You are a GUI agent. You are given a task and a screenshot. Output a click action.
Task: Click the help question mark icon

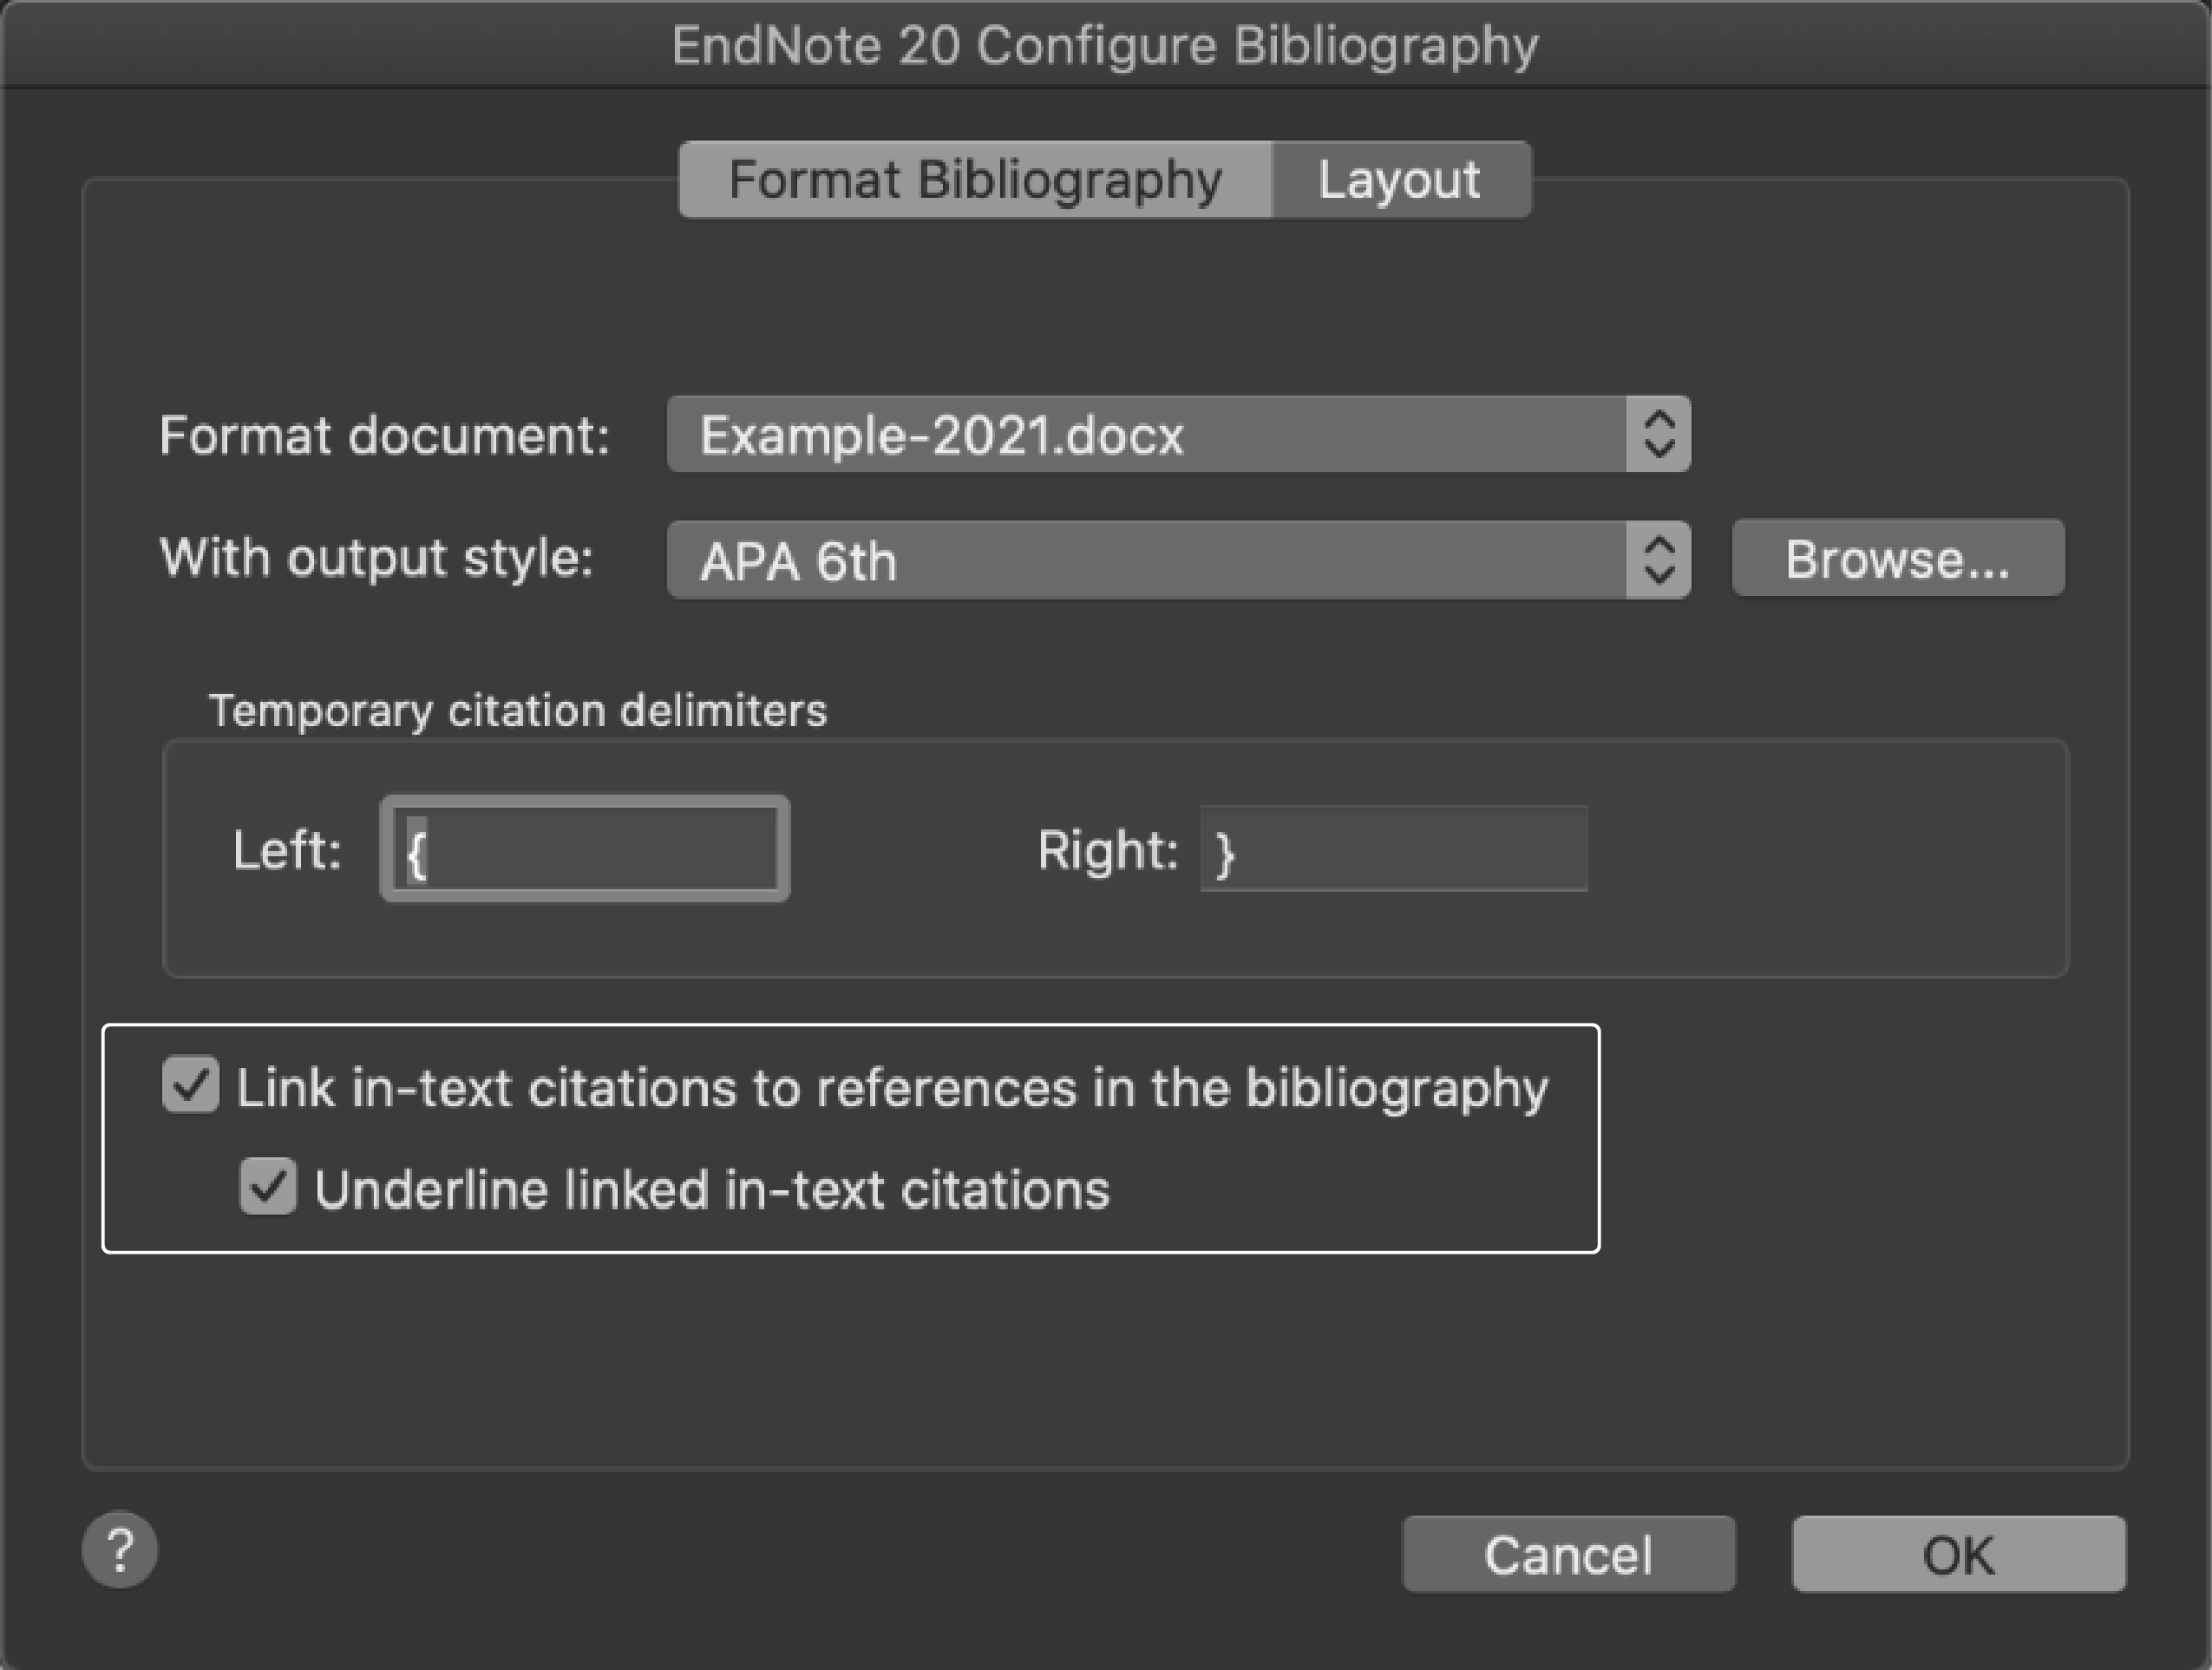119,1549
